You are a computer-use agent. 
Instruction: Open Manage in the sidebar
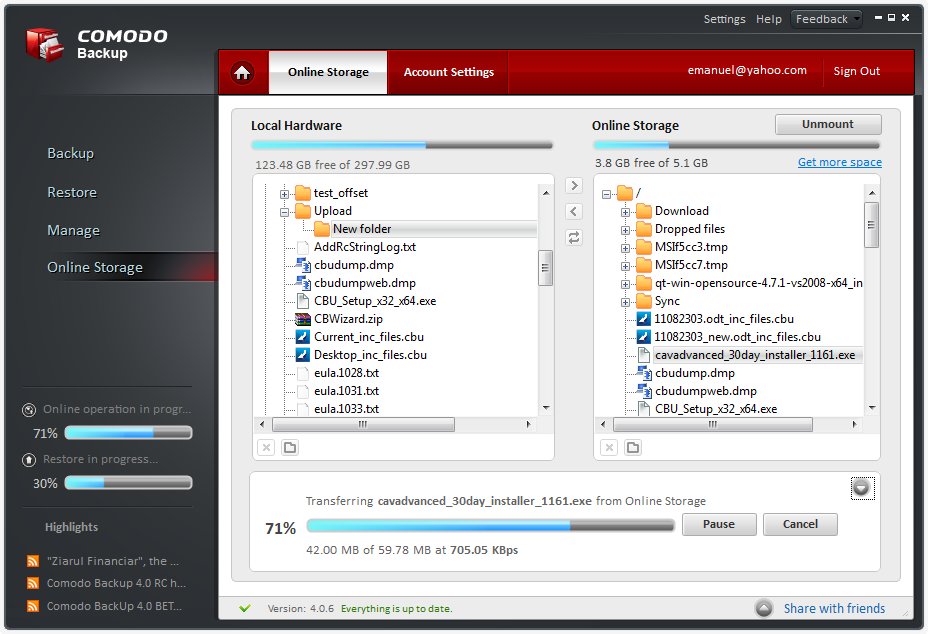click(73, 230)
